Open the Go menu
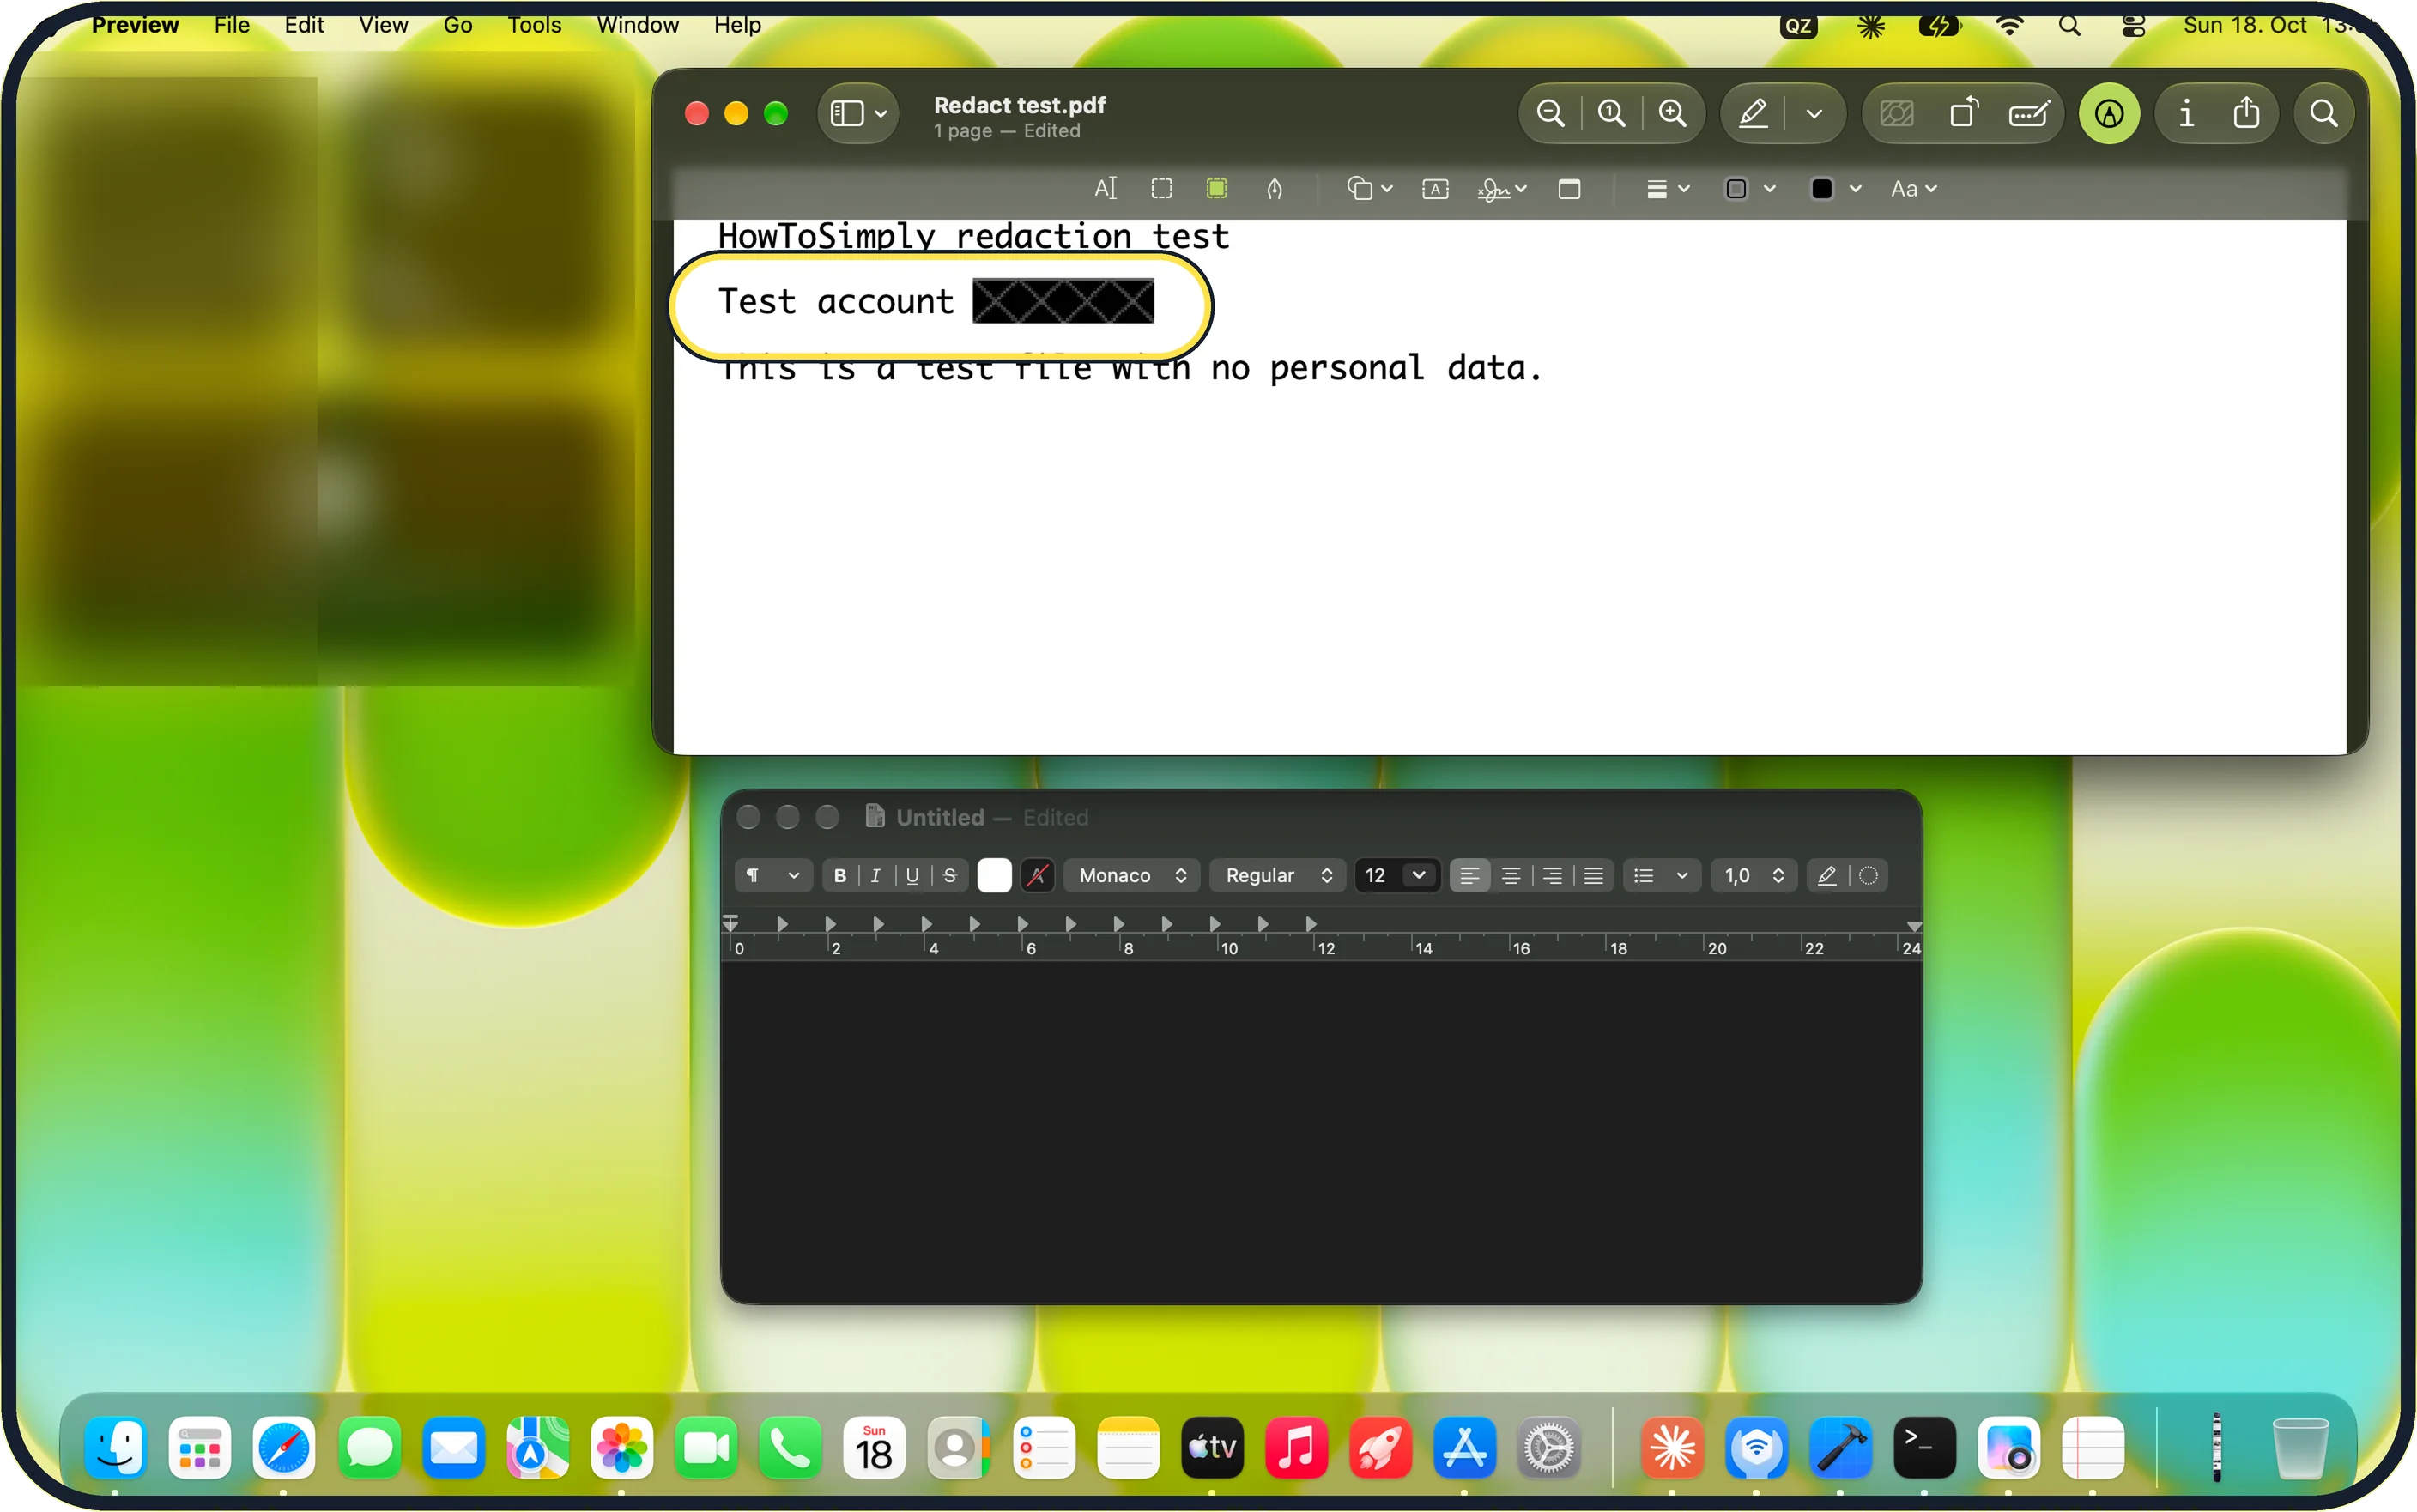This screenshot has width=2417, height=1512. 457,25
